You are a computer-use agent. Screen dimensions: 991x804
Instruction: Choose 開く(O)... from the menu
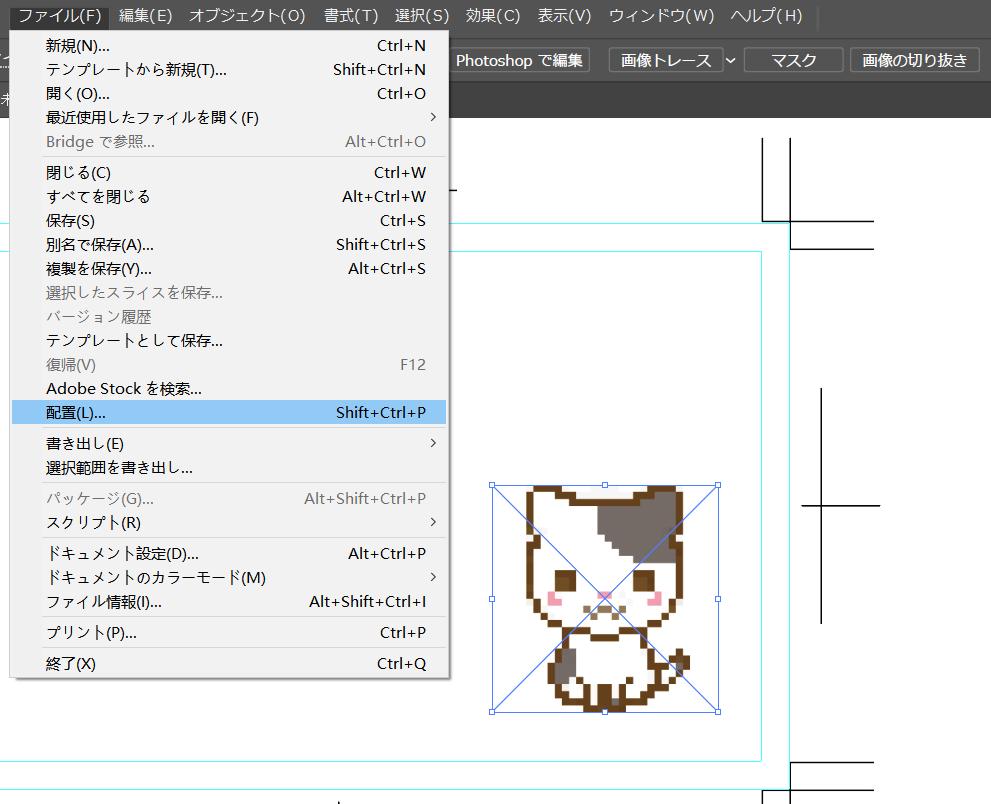tap(78, 94)
